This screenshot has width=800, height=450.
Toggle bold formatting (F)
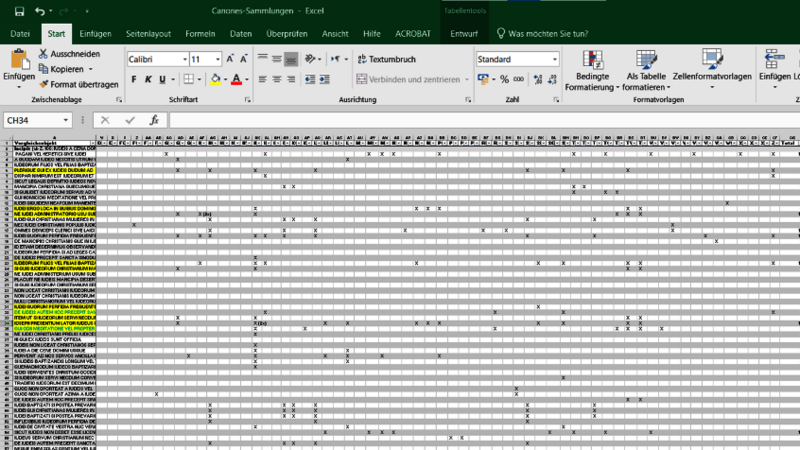coord(134,79)
